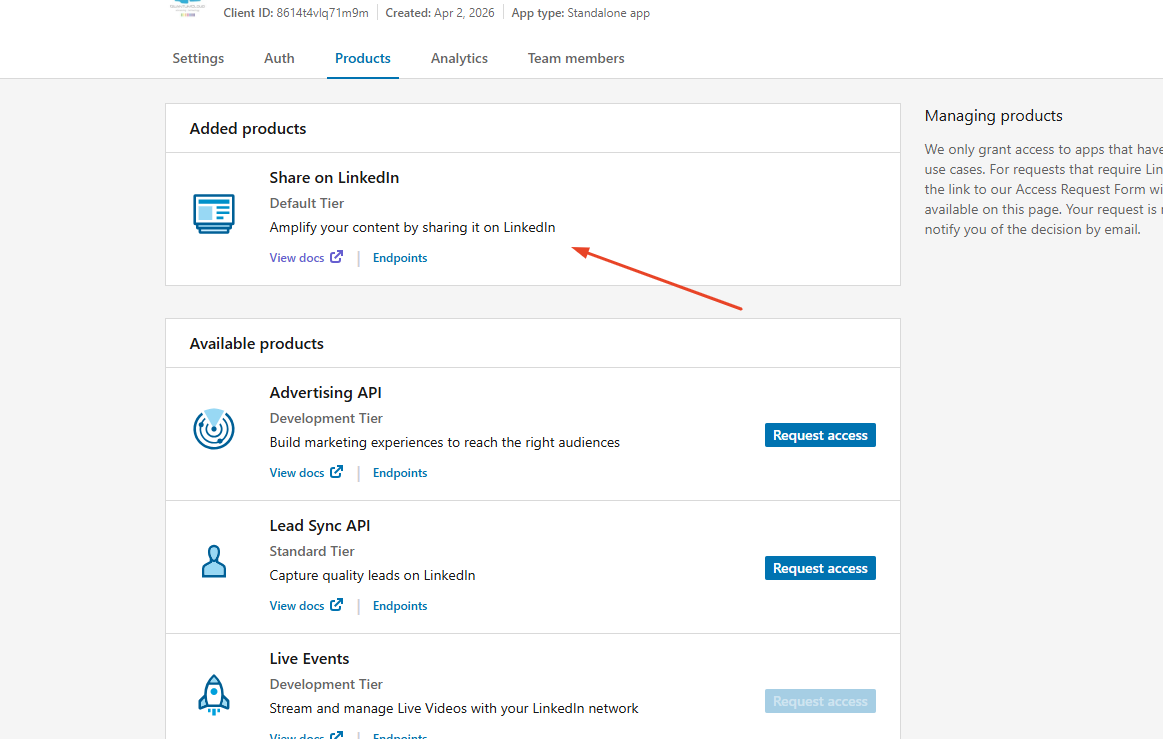View Endpoints for Share on LinkedIn
Image resolution: width=1163 pixels, height=739 pixels.
coord(400,258)
